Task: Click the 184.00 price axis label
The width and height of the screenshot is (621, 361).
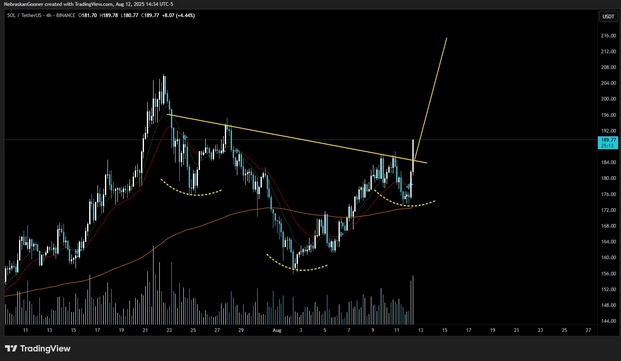Action: [x=608, y=162]
